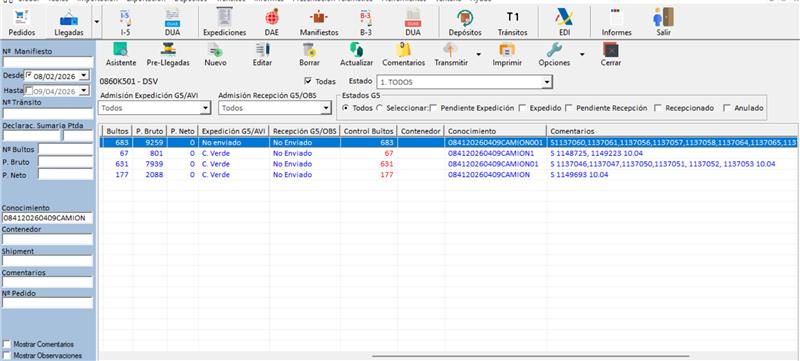Check the Recepcionado checkbox
Screen dimensions: 800x361
coord(658,108)
